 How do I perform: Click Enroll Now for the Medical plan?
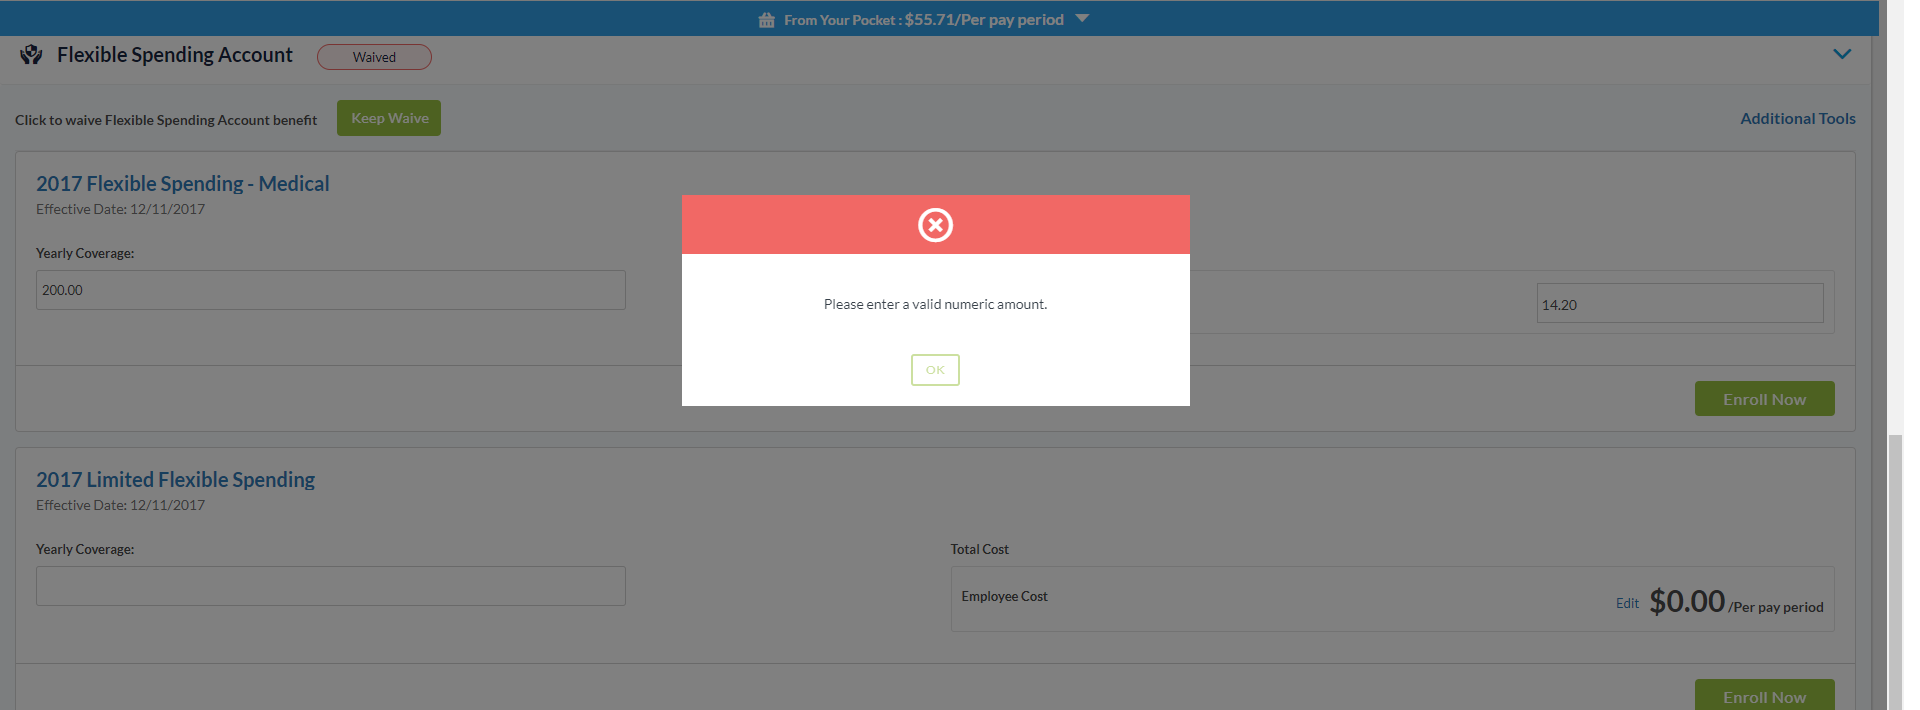pyautogui.click(x=1764, y=399)
